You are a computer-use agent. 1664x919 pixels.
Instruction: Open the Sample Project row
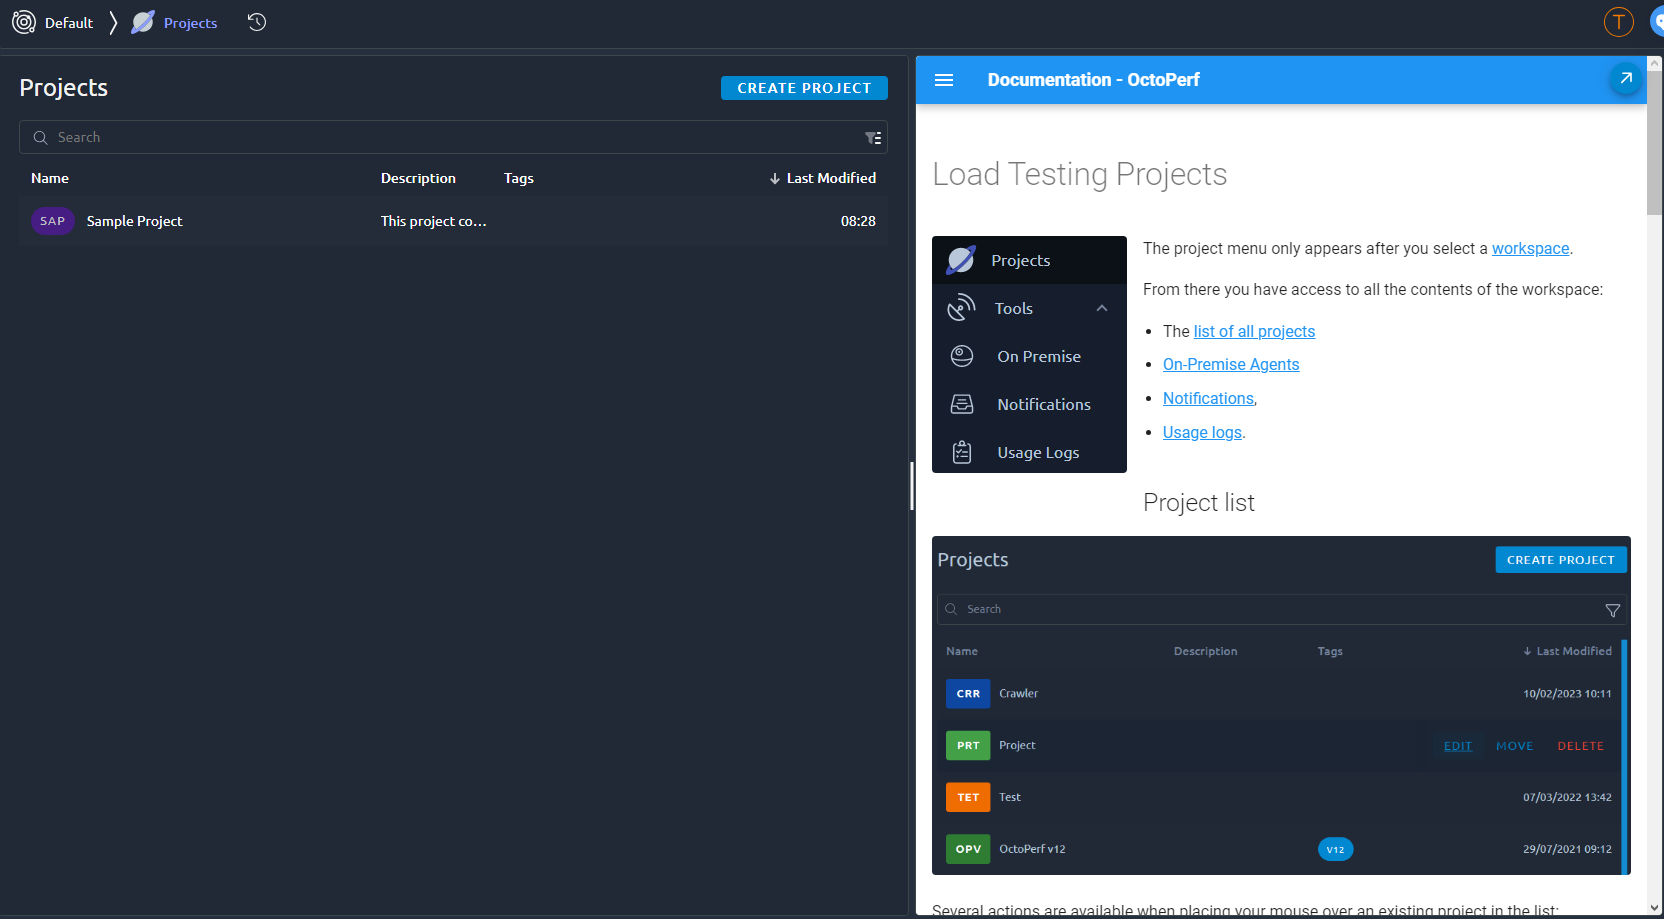coord(453,221)
